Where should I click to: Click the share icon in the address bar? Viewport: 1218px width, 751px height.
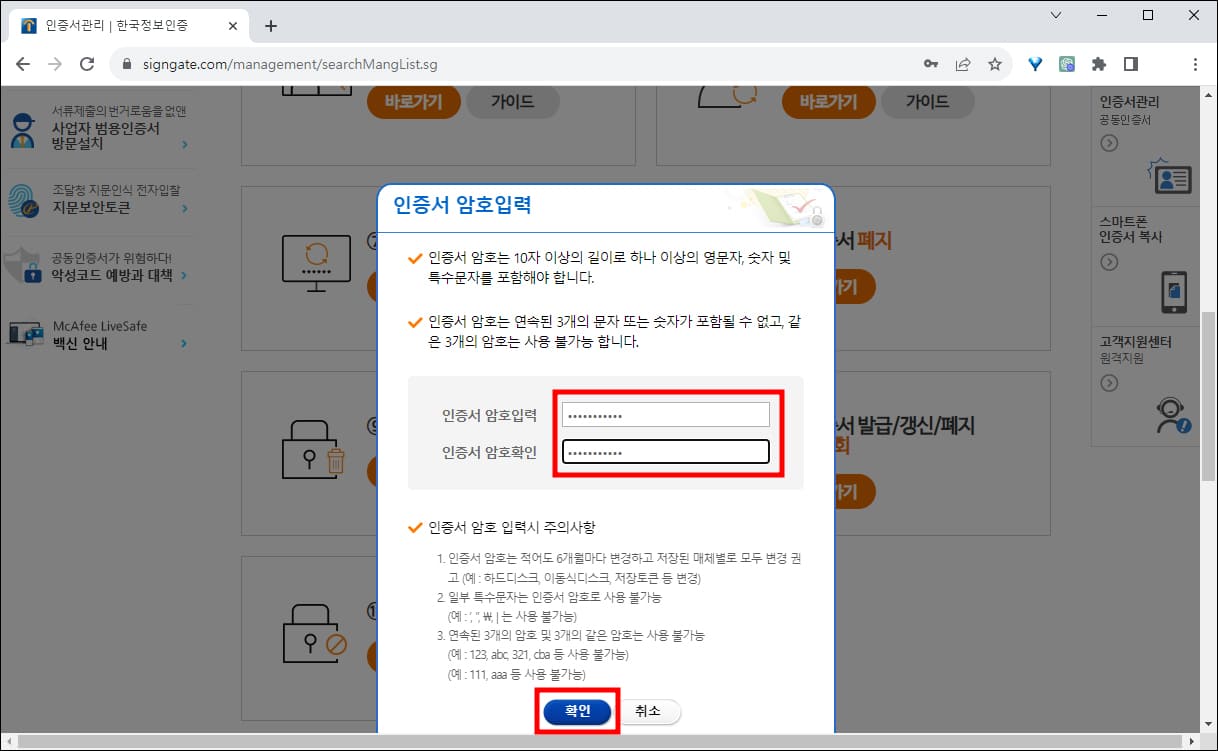[x=962, y=62]
